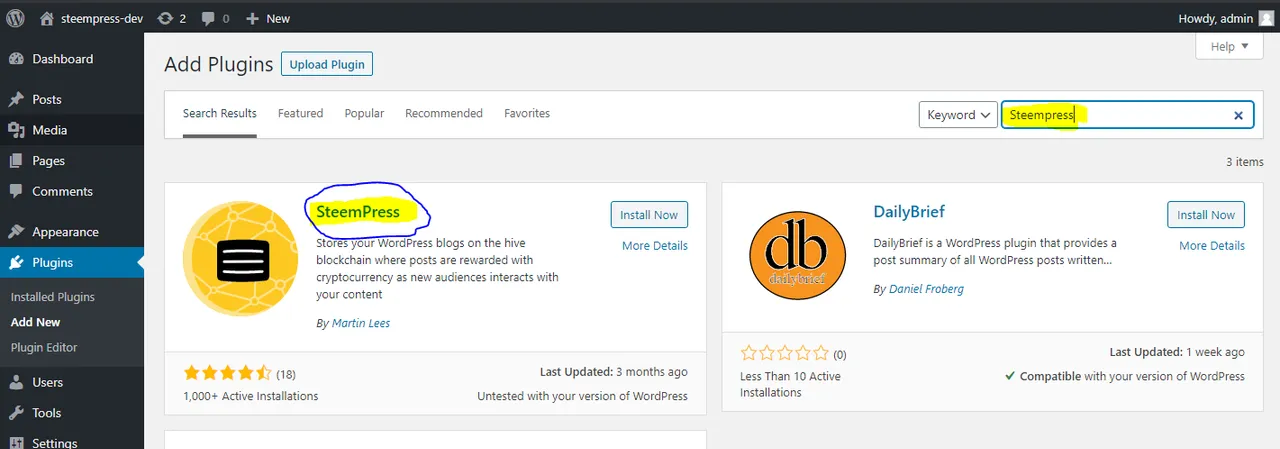
Task: Switch to the Favorites tab
Action: (527, 113)
